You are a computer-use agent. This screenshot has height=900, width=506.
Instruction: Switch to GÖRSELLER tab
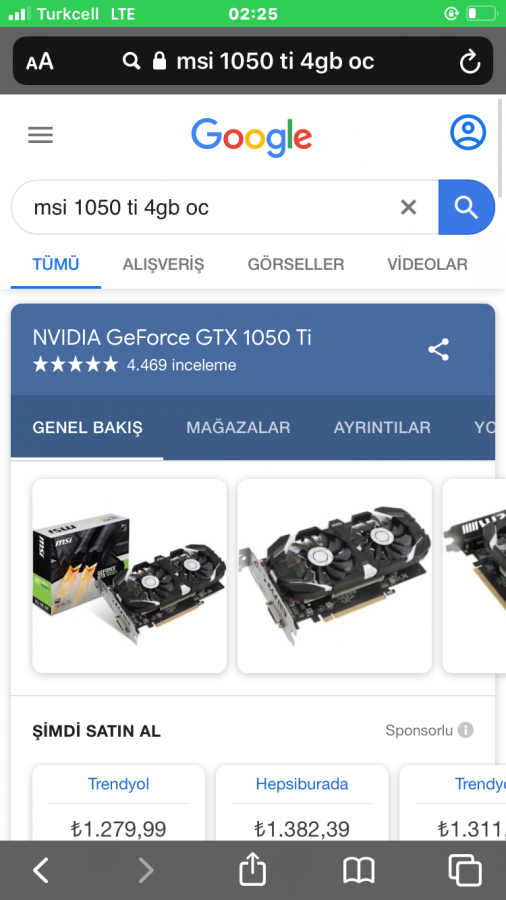pyautogui.click(x=296, y=265)
